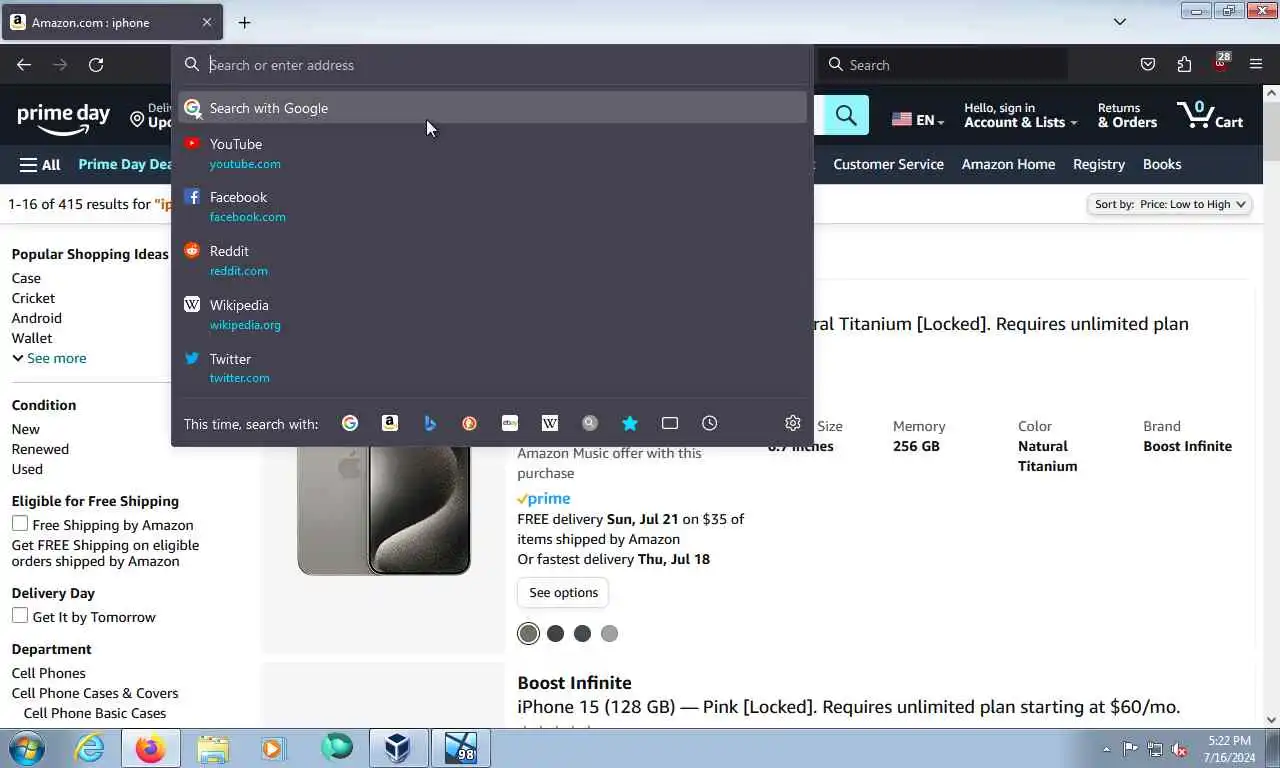1280x768 pixels.
Task: Open search settings gear icon
Action: click(x=793, y=423)
